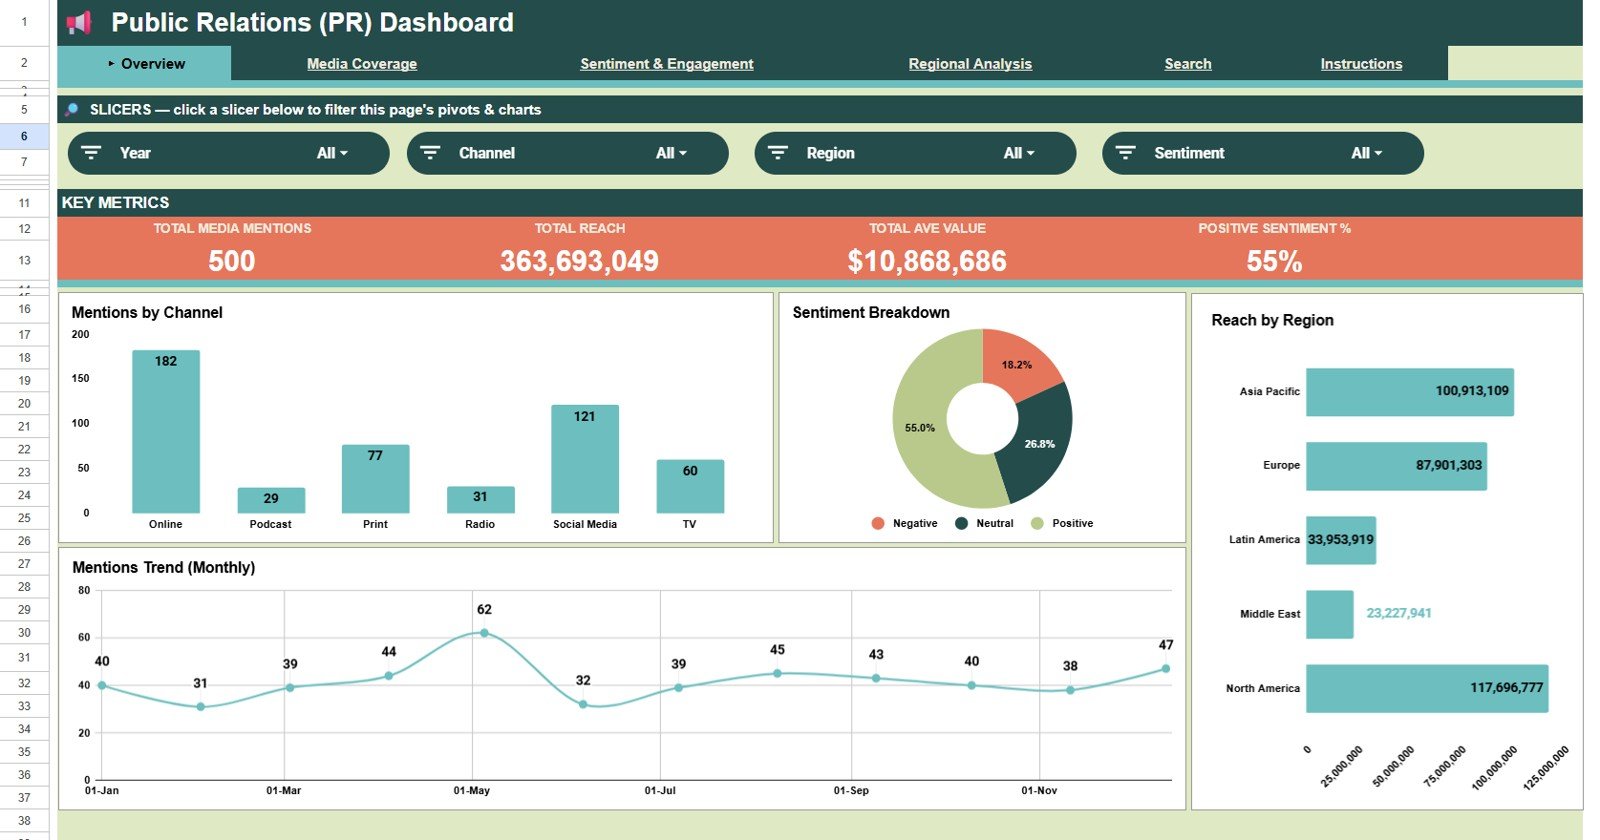This screenshot has width=1600, height=840.
Task: Click the filter icon on Region slicer
Action: tap(778, 153)
